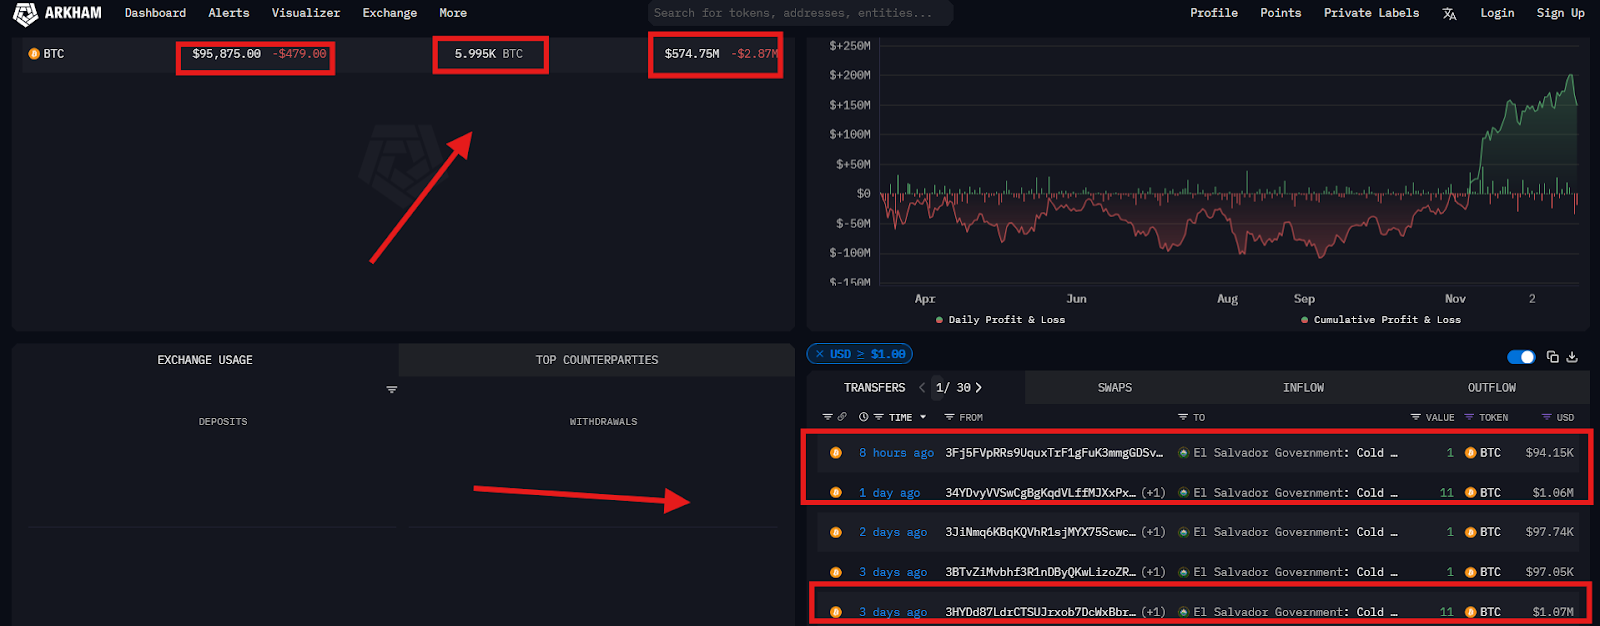Click BTC token icon in $97.74K row

tap(1471, 533)
